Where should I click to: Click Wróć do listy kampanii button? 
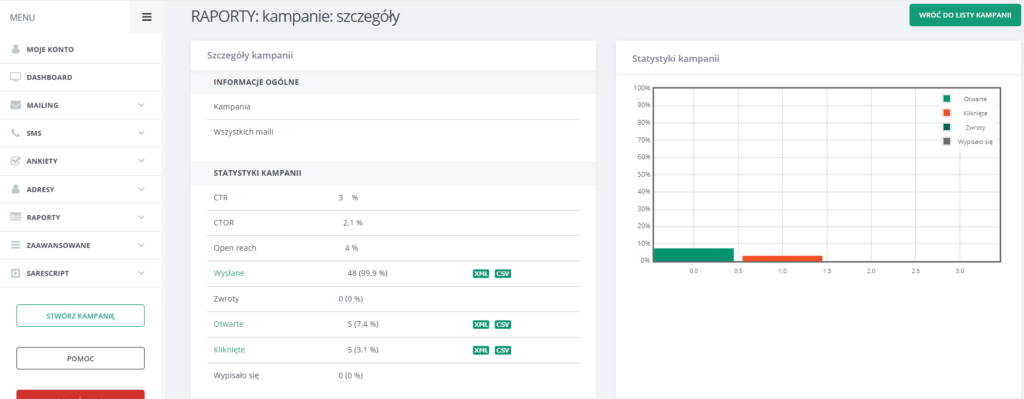[x=964, y=15]
